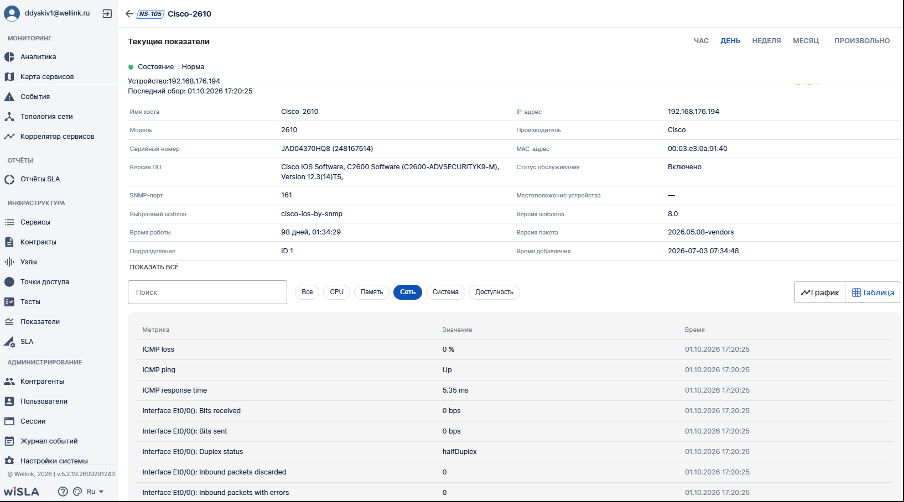Image resolution: width=904 pixels, height=502 pixels.
Task: Click IP address 192.168.176.194 value
Action: pyautogui.click(x=693, y=112)
